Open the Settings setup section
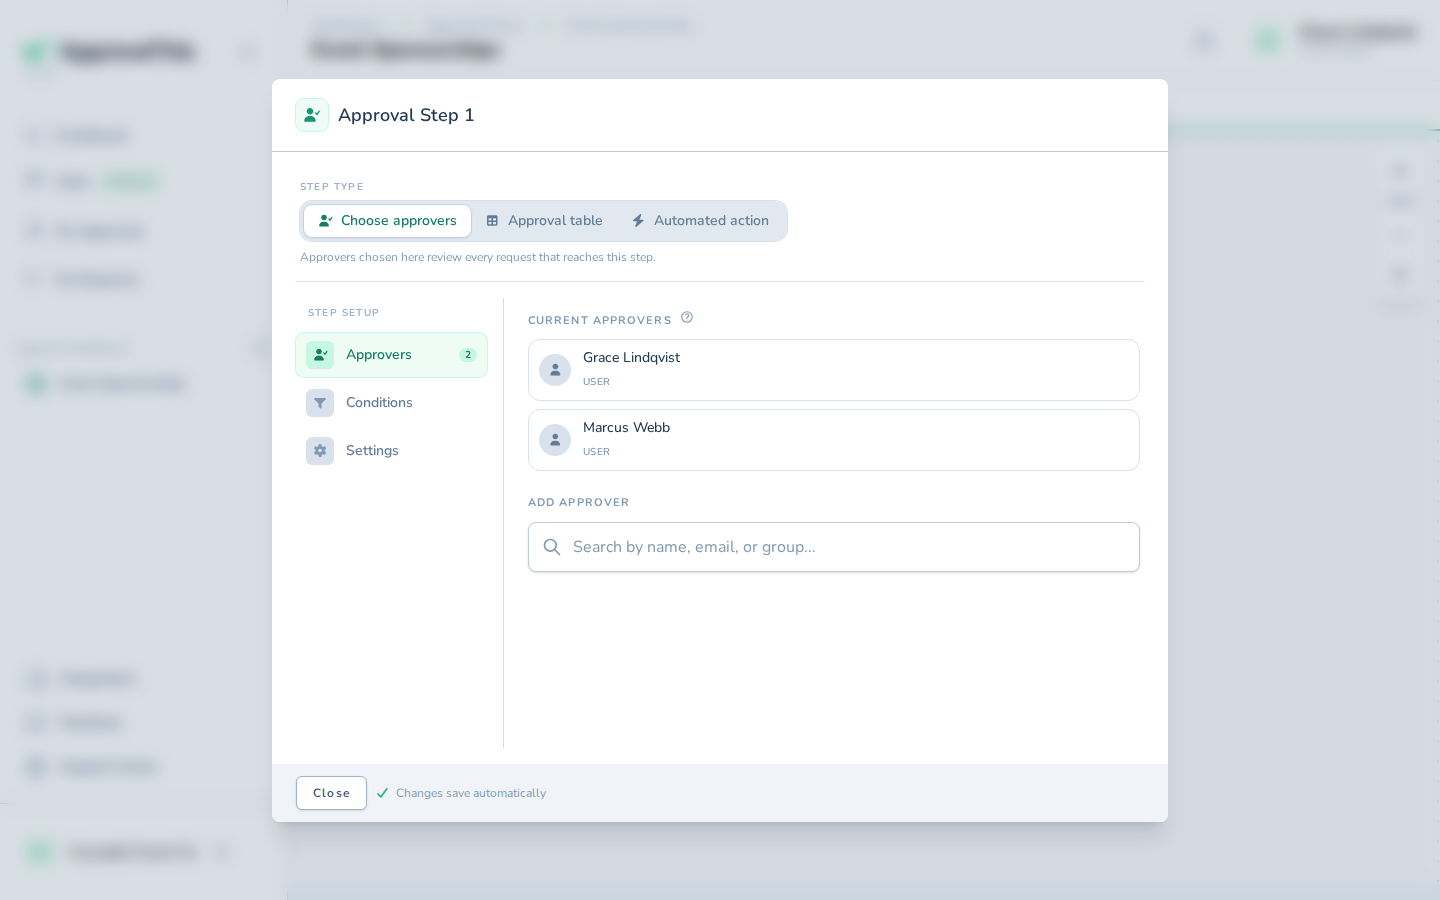 point(391,451)
